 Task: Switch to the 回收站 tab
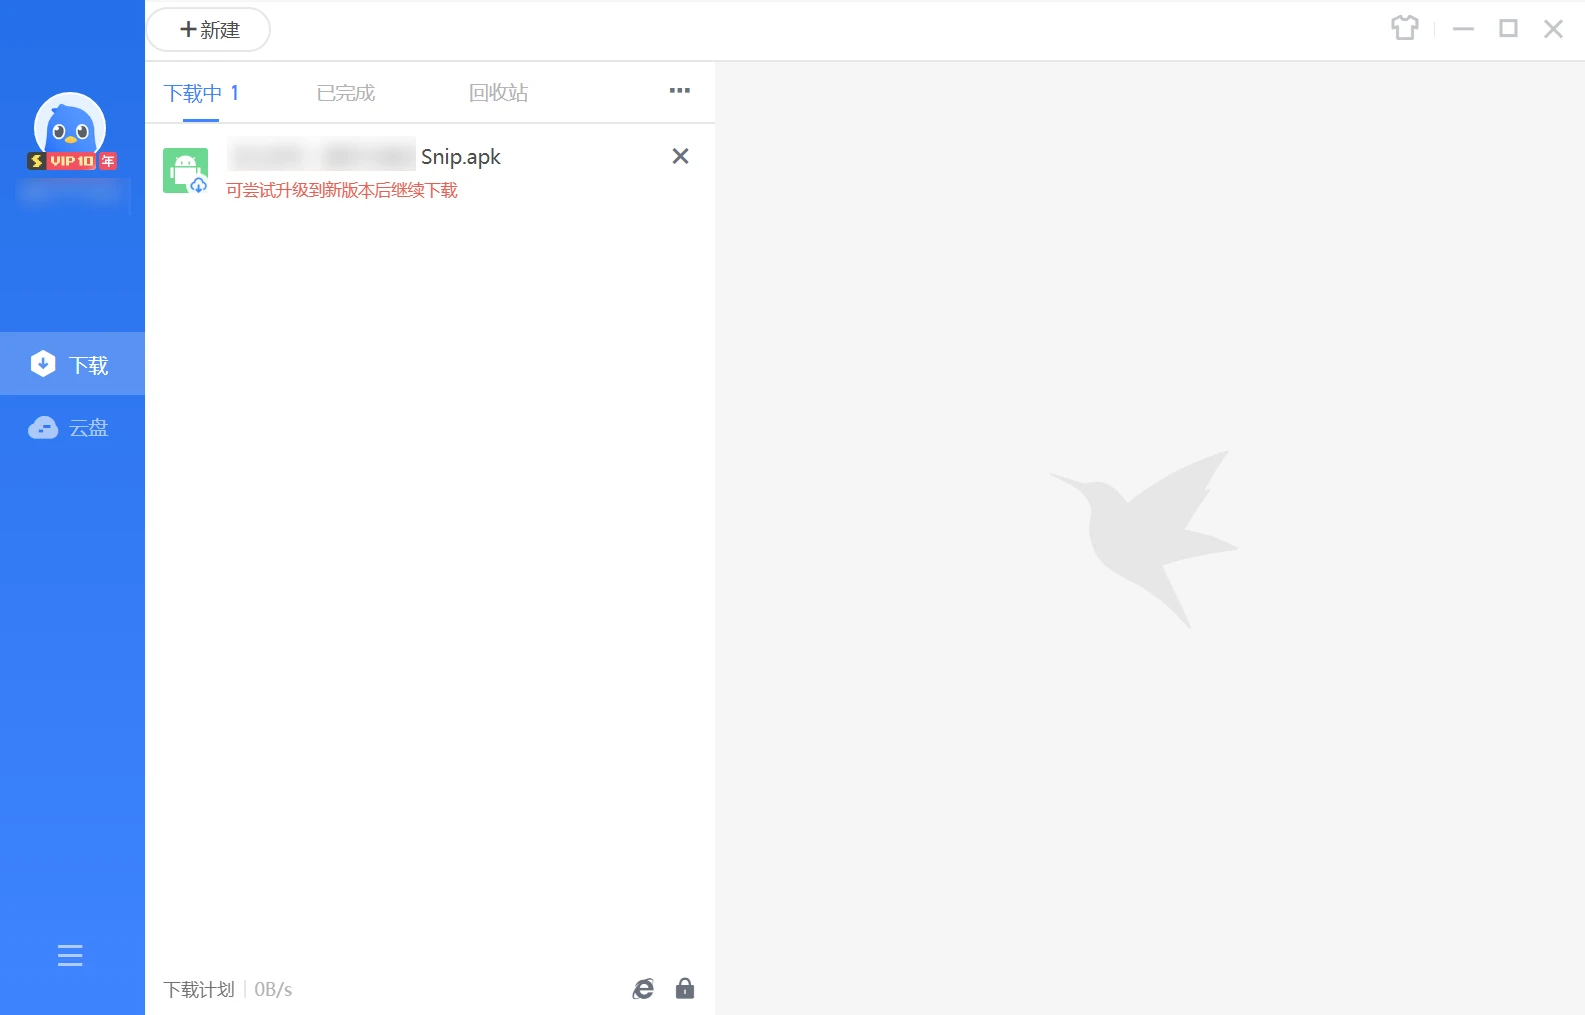(x=498, y=93)
